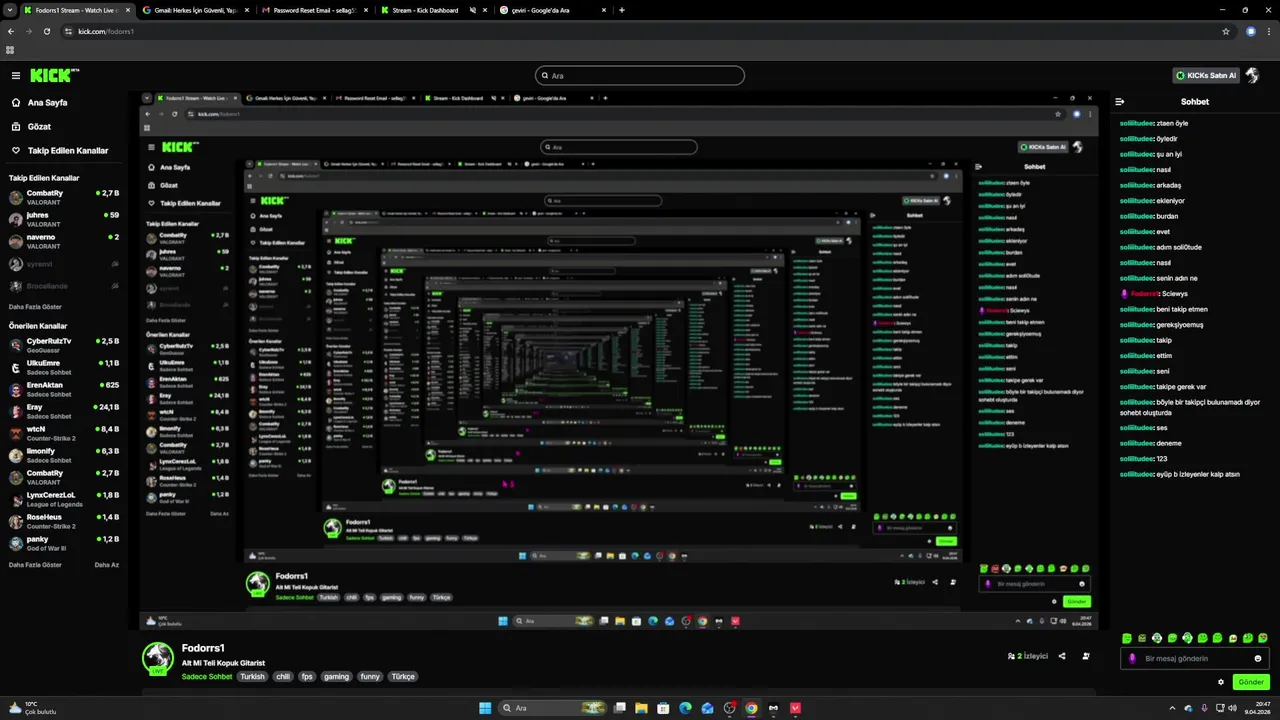This screenshot has width=1280, height=720.
Task: Click the outermost KICK logo in the header
Action: [x=52, y=75]
